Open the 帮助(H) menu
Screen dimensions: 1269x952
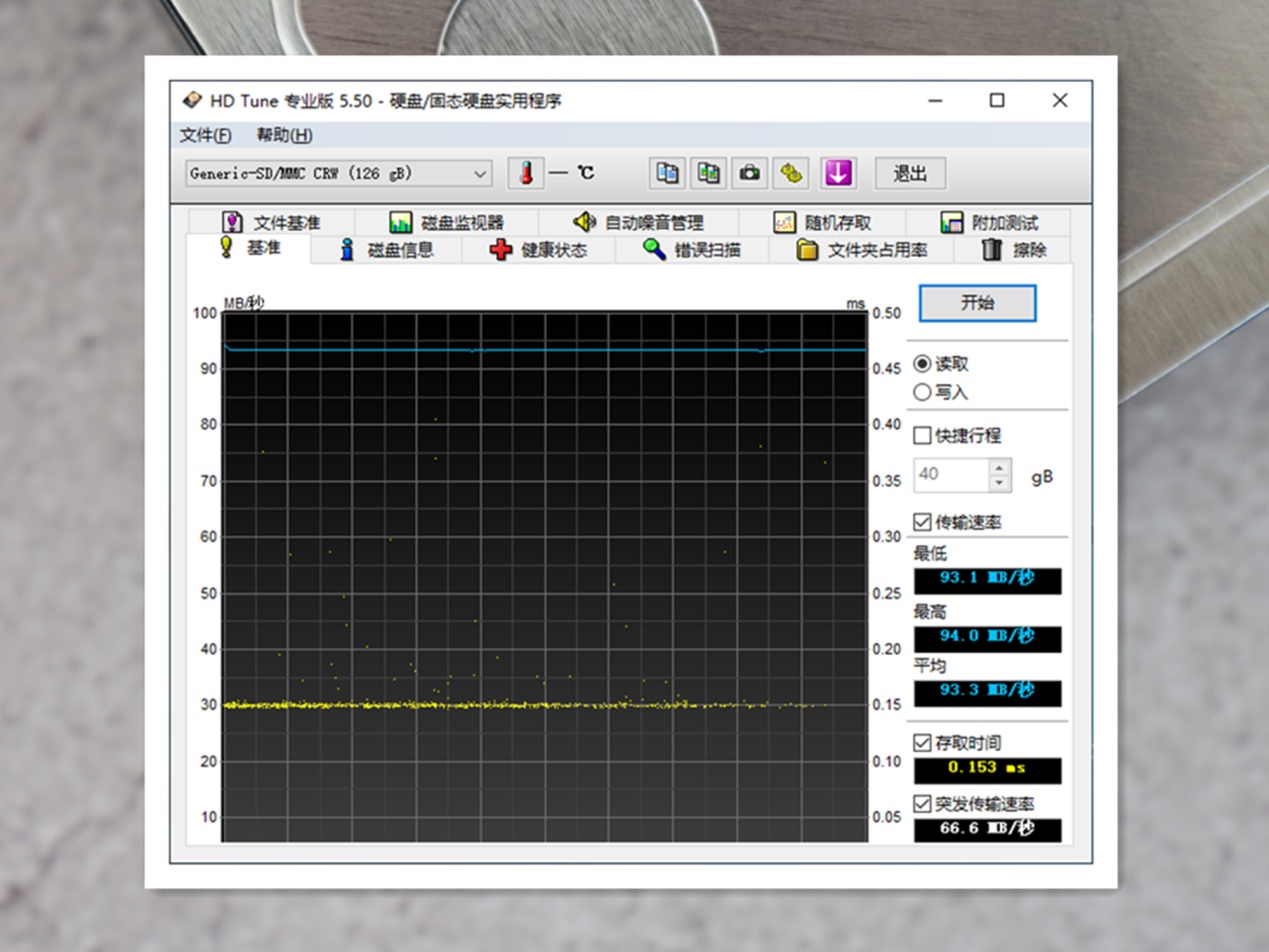(x=284, y=135)
